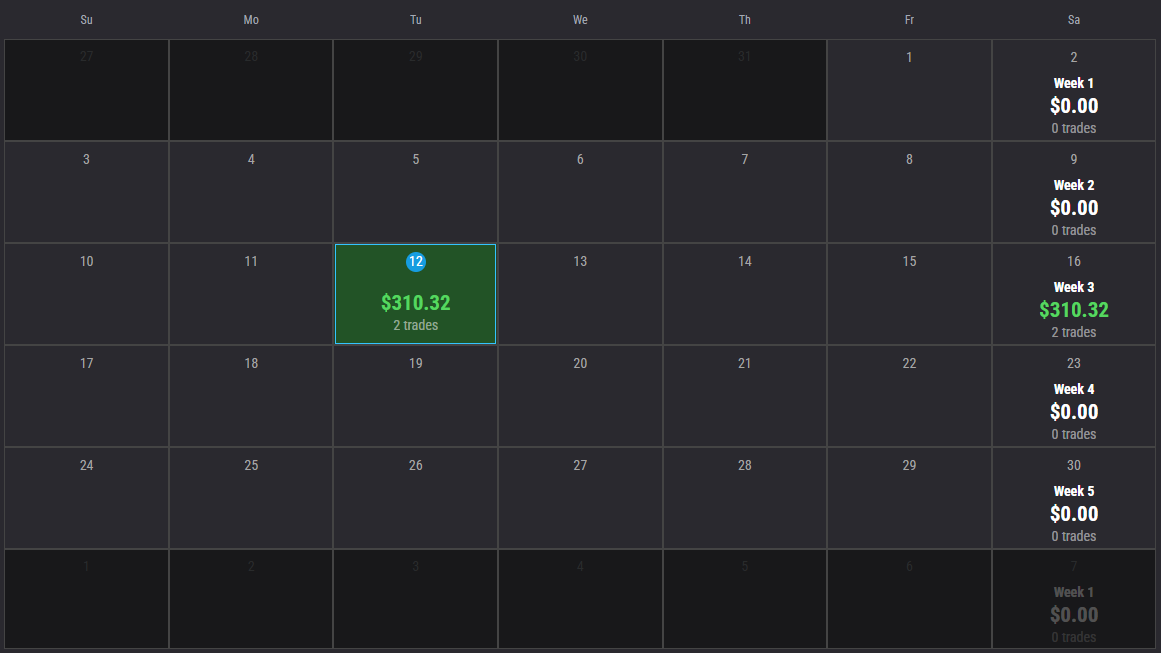Click the Week 2 $0.00 total
1161x653 pixels.
click(x=1073, y=207)
